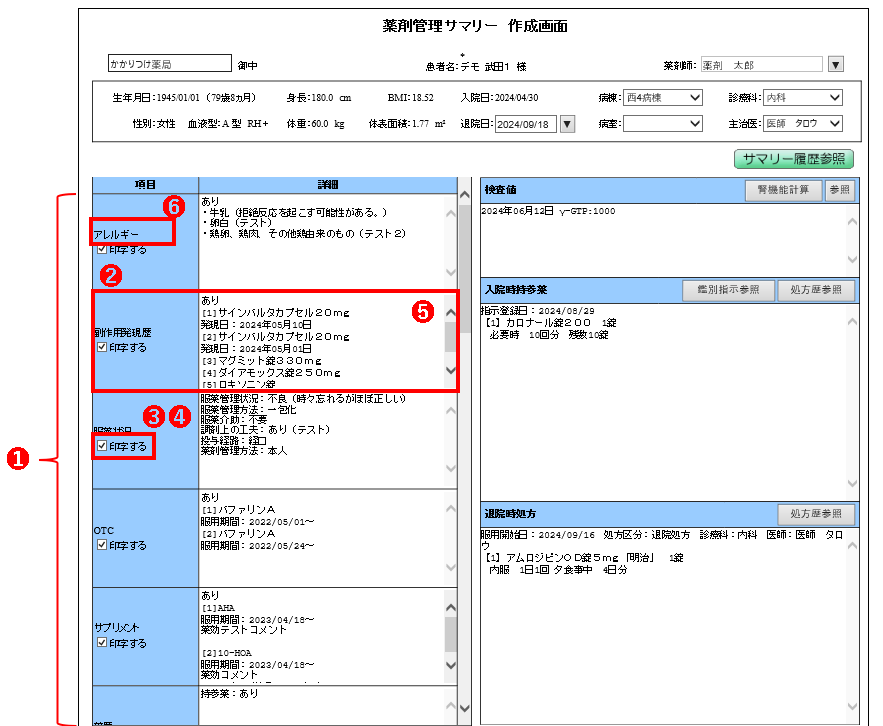
Task: Open the calendar arrow next to 退院日
Action: point(567,124)
